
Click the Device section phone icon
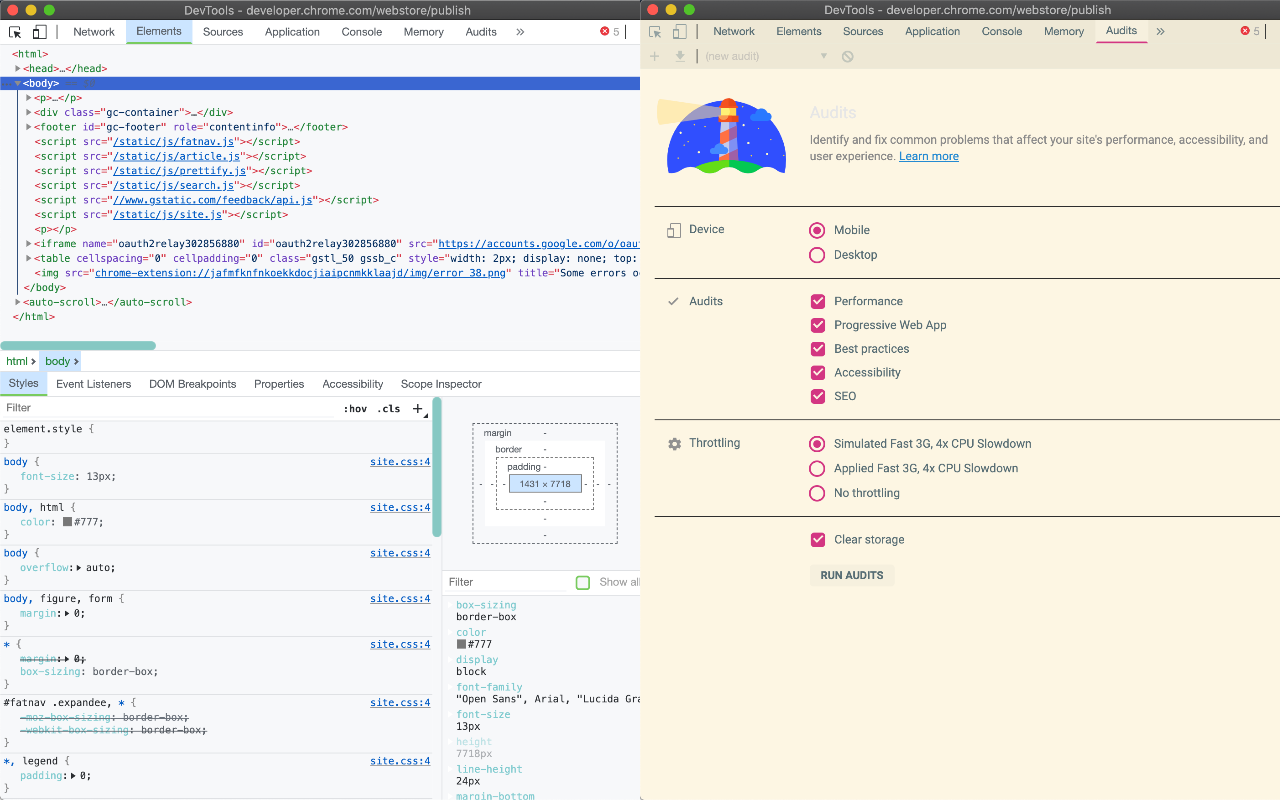[x=673, y=230]
